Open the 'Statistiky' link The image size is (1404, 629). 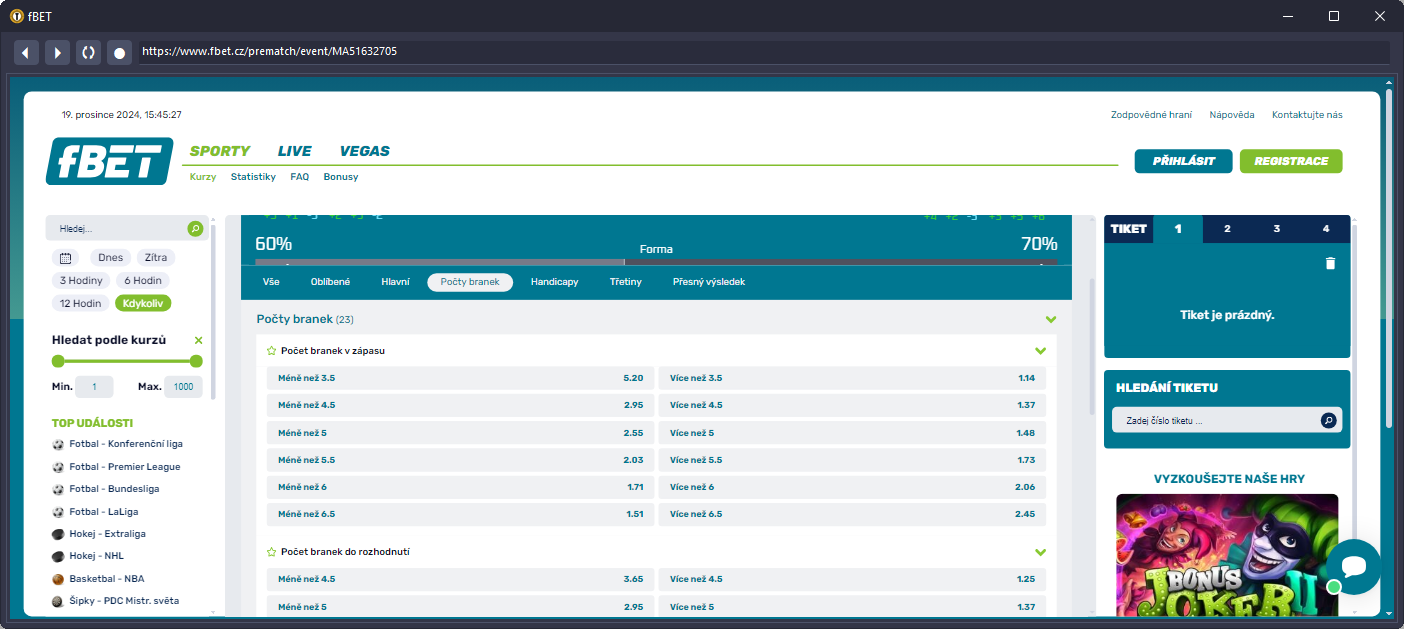tap(253, 177)
